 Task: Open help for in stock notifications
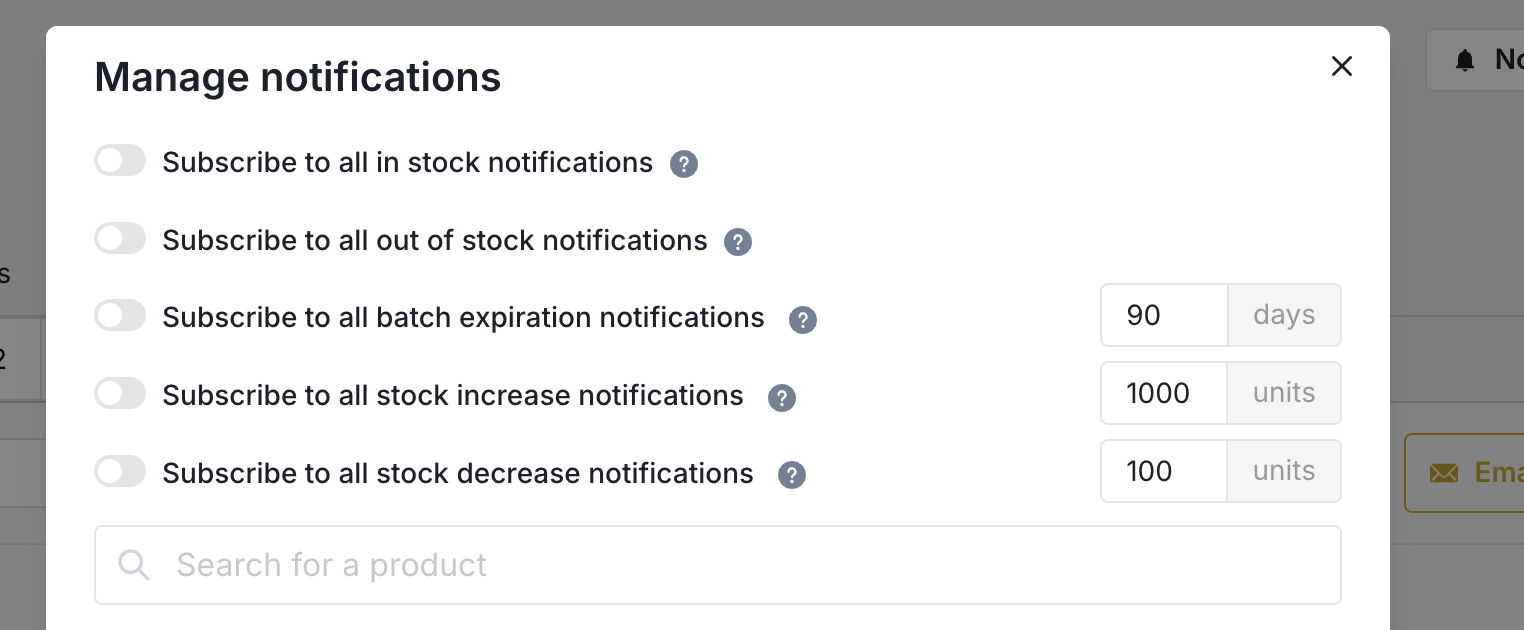coord(684,164)
